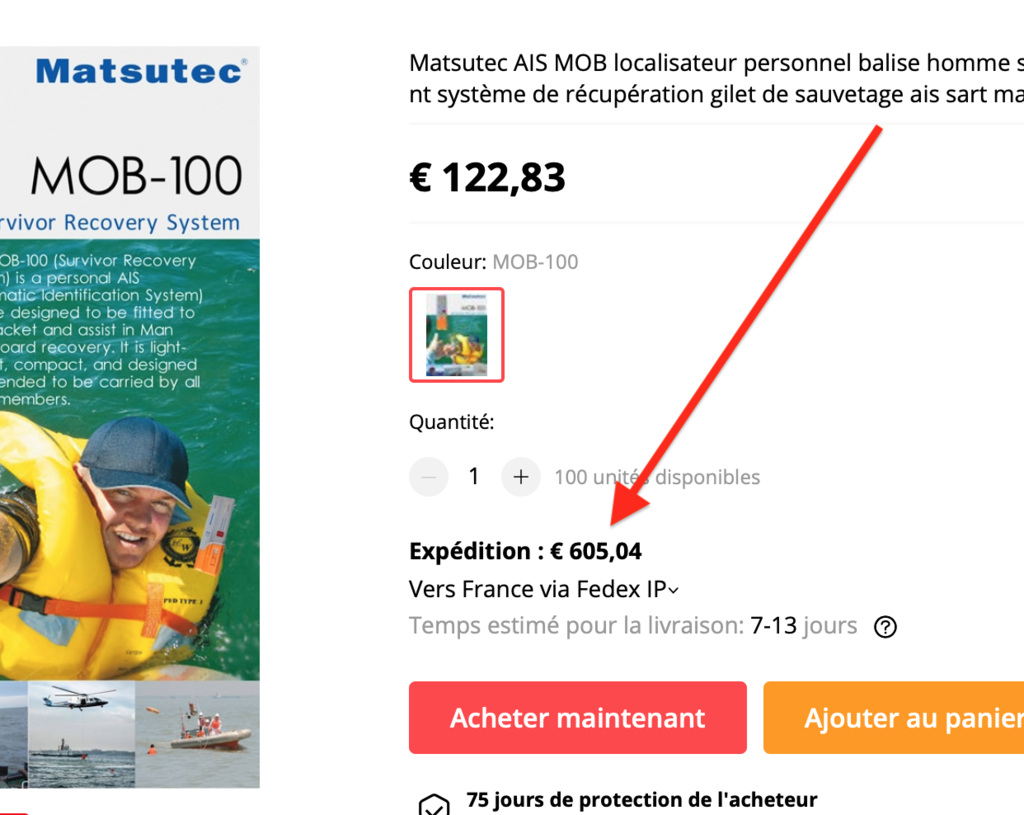Click the rescue boat photo
This screenshot has width=1024, height=815.
[x=198, y=734]
